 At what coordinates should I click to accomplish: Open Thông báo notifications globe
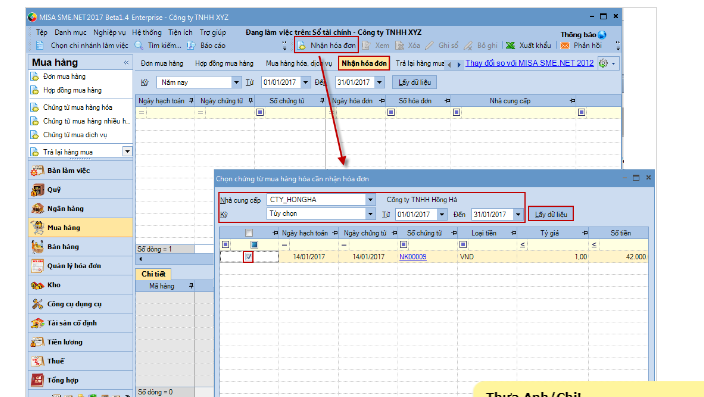point(602,35)
